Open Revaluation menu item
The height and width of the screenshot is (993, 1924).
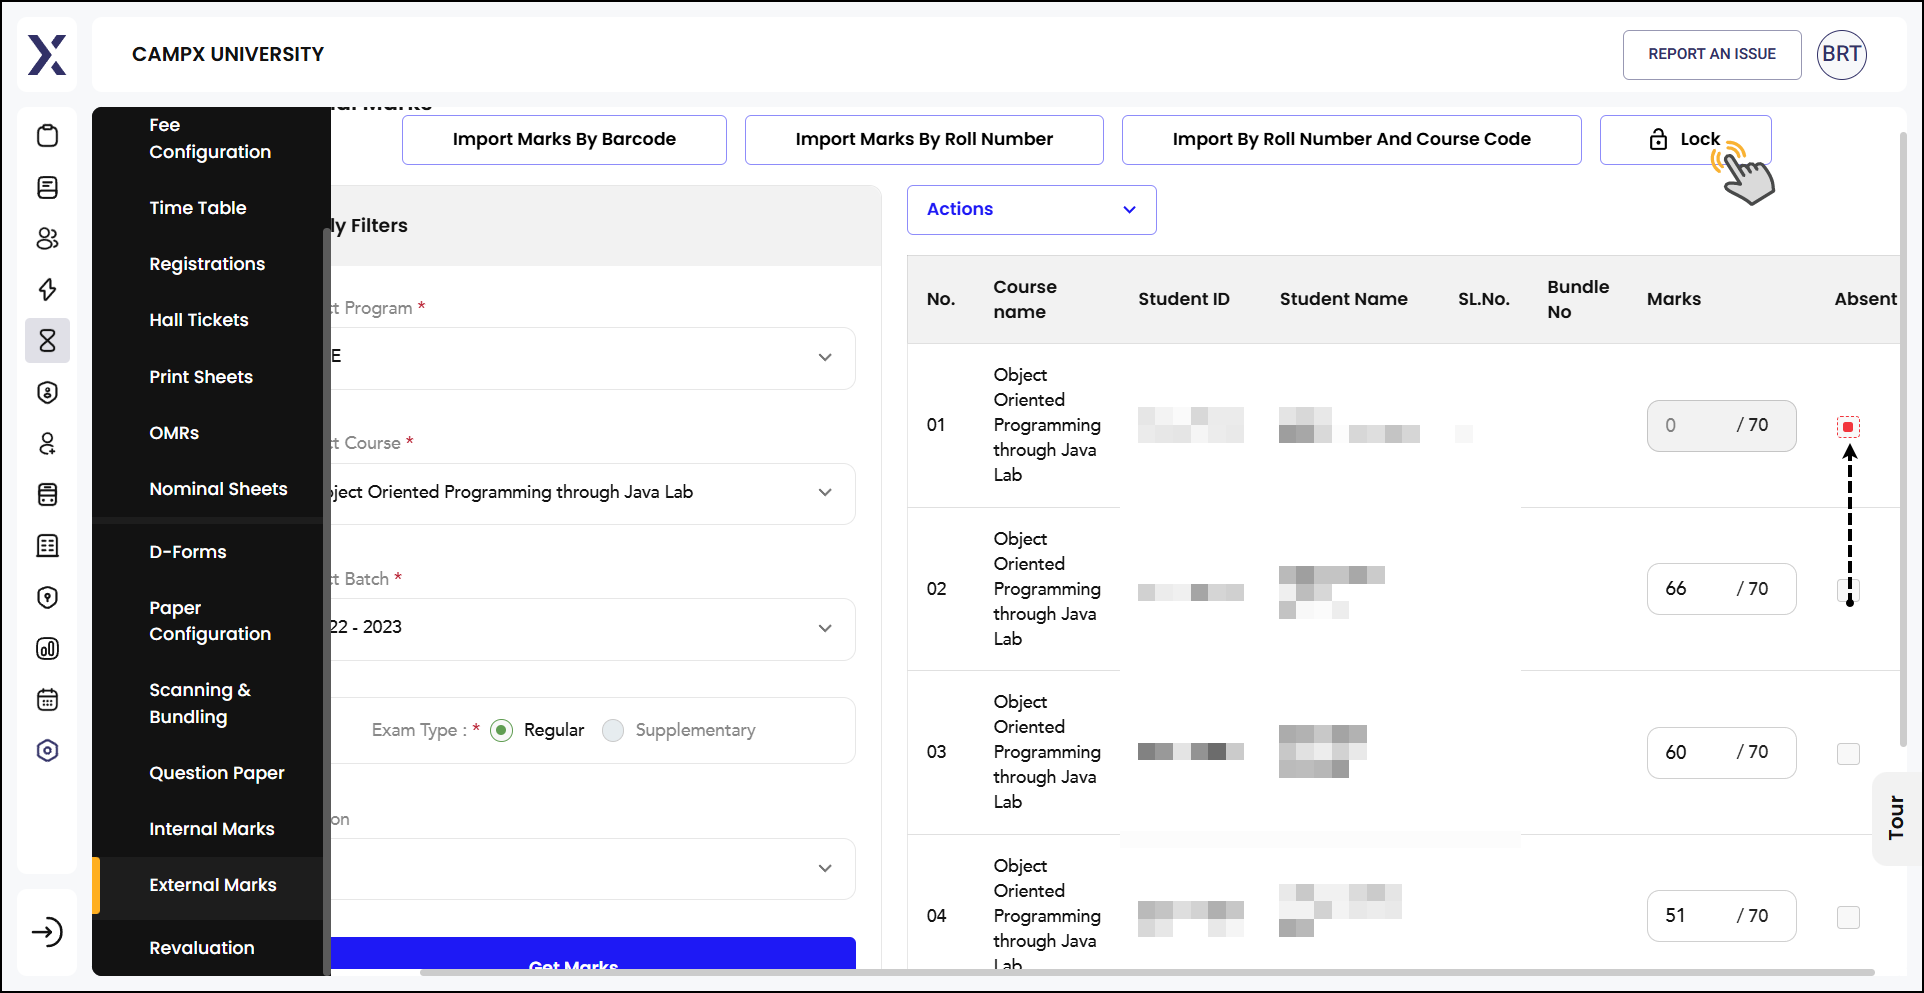[202, 948]
